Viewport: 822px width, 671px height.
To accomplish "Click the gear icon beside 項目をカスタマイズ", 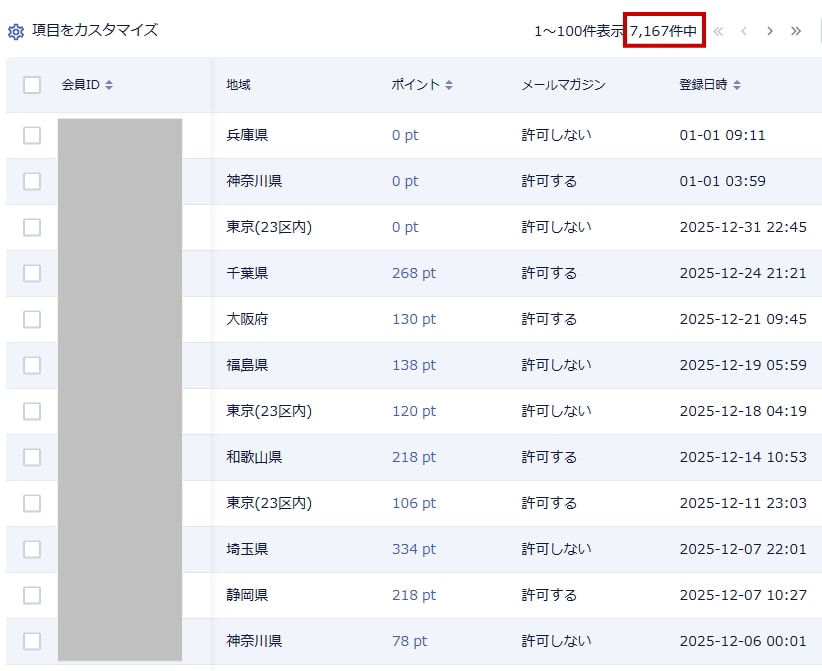I will pyautogui.click(x=16, y=31).
